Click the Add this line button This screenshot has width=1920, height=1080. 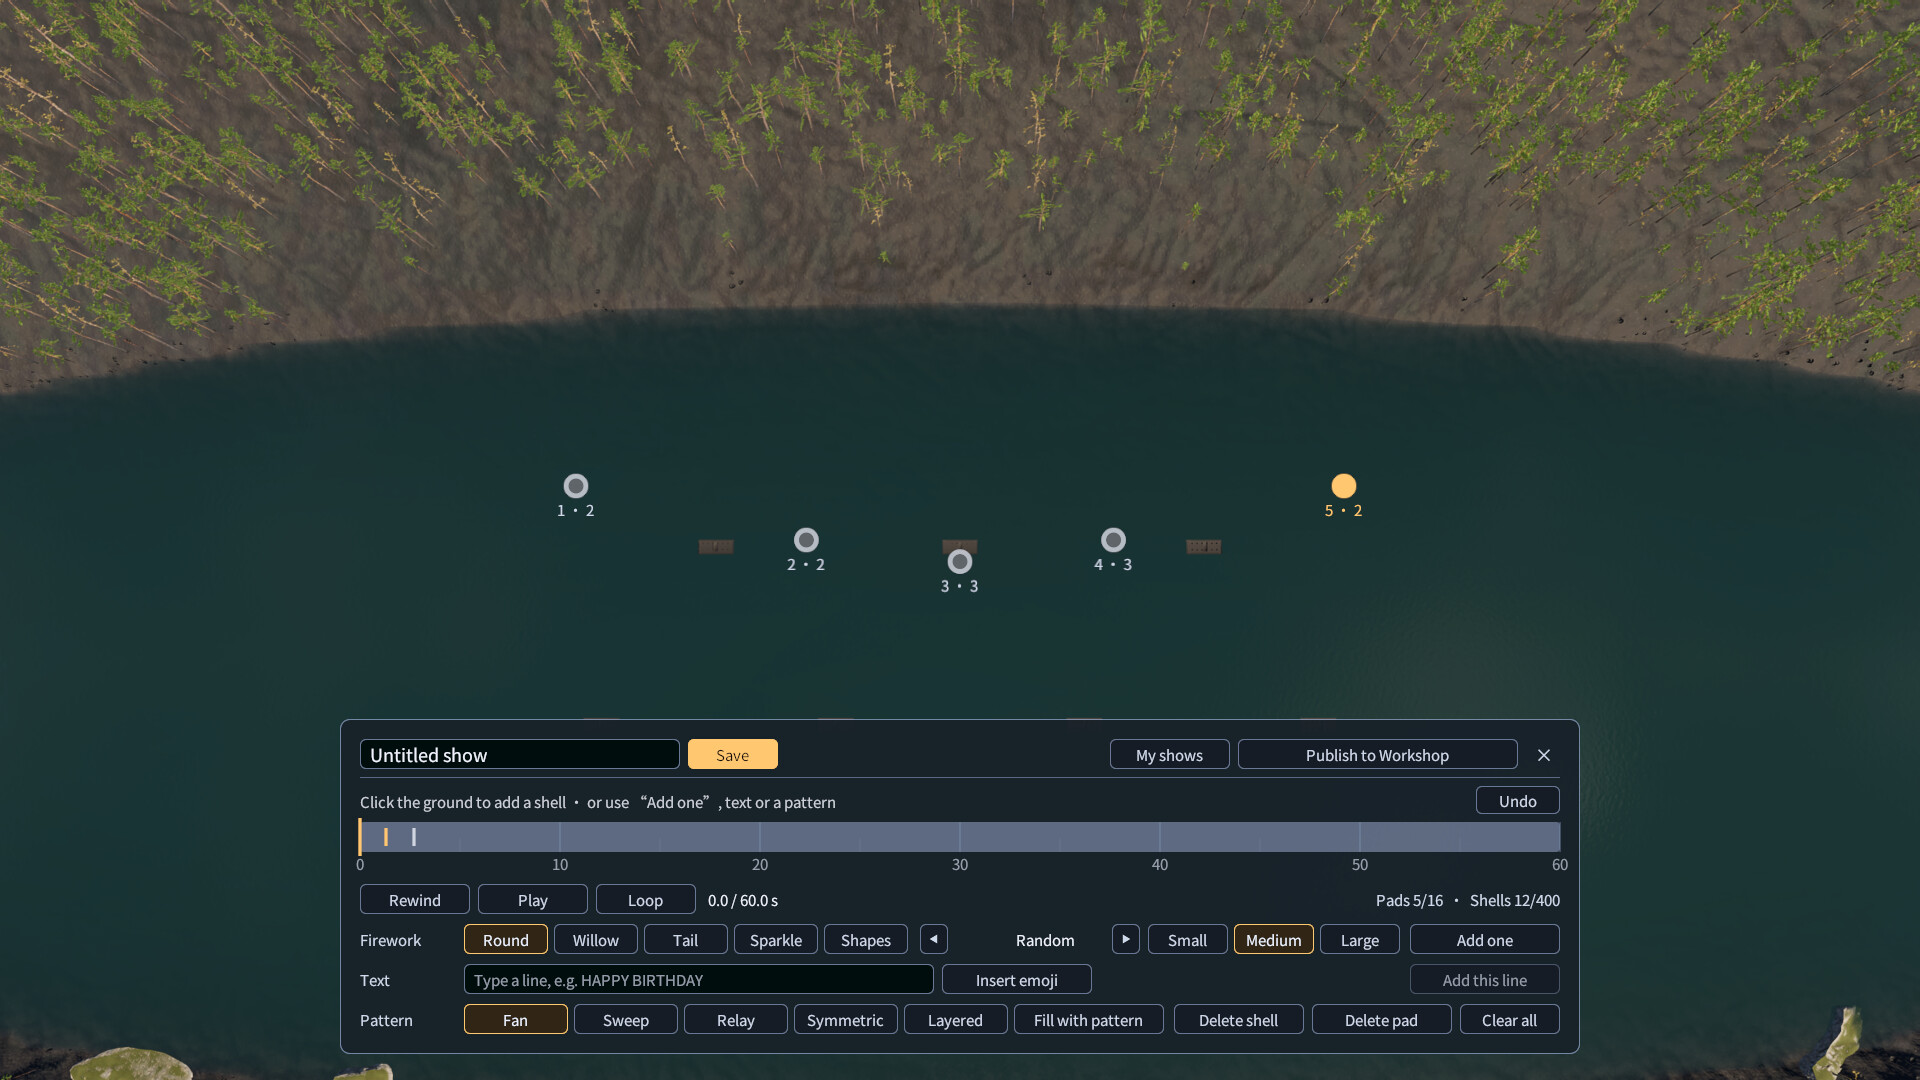click(1485, 979)
